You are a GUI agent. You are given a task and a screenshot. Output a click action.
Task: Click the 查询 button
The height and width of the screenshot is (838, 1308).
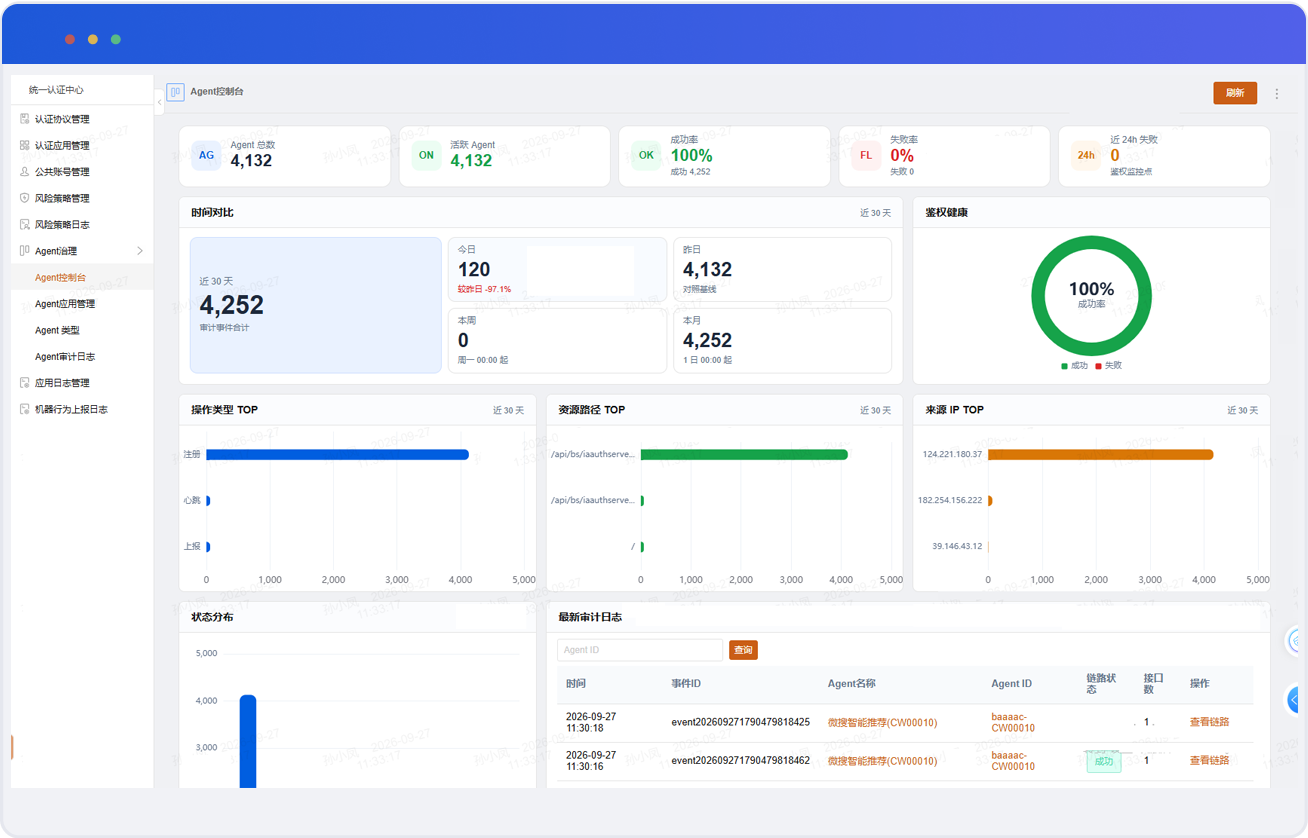[x=743, y=650]
